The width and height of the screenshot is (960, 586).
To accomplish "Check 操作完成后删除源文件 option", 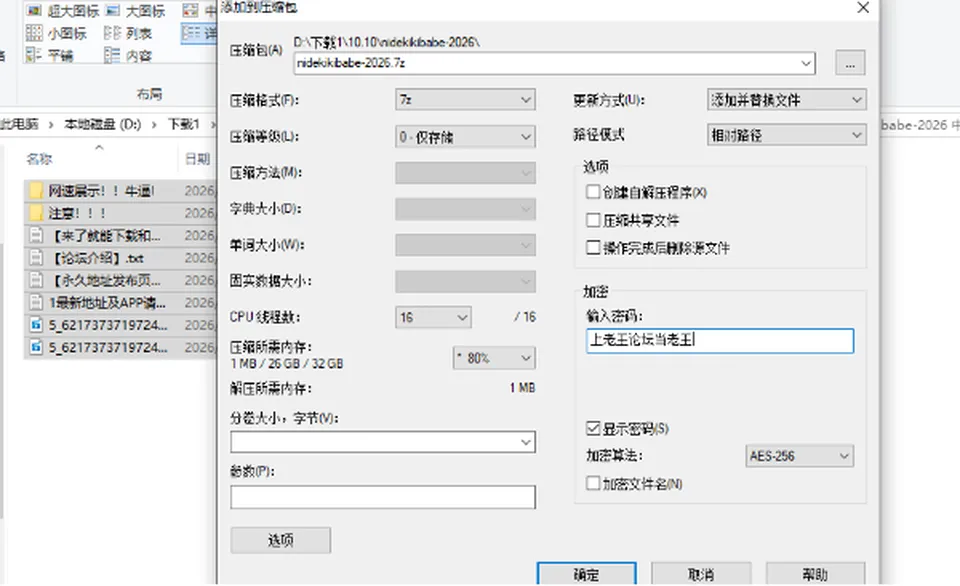I will point(593,247).
